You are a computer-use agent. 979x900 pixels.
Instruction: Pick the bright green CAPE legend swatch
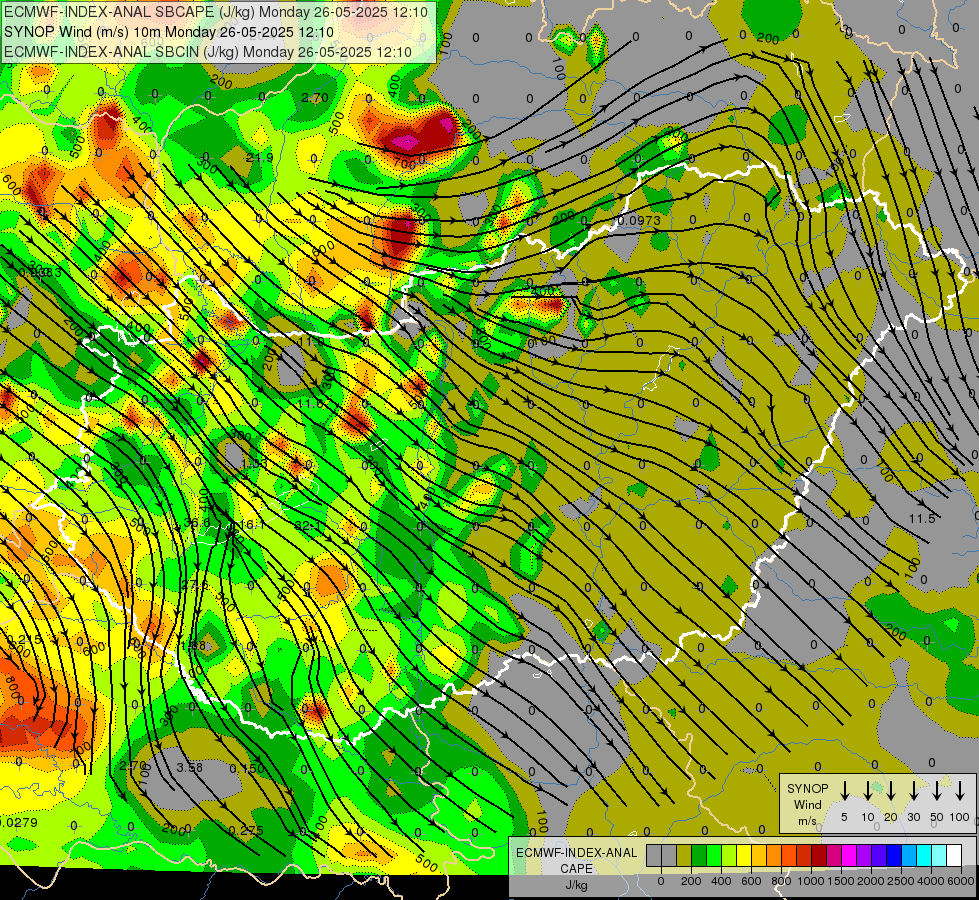[714, 856]
